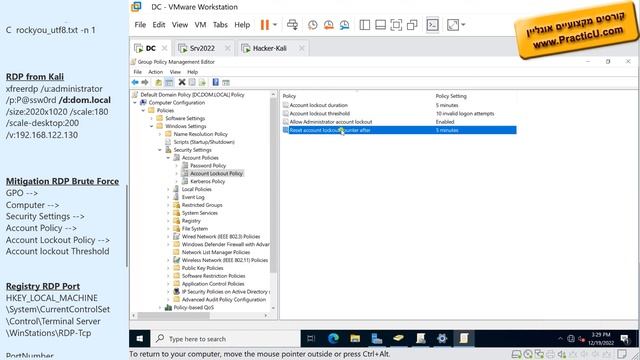The height and width of the screenshot is (360, 640).
Task: Switch to Unity mode icon
Action: [412, 25]
